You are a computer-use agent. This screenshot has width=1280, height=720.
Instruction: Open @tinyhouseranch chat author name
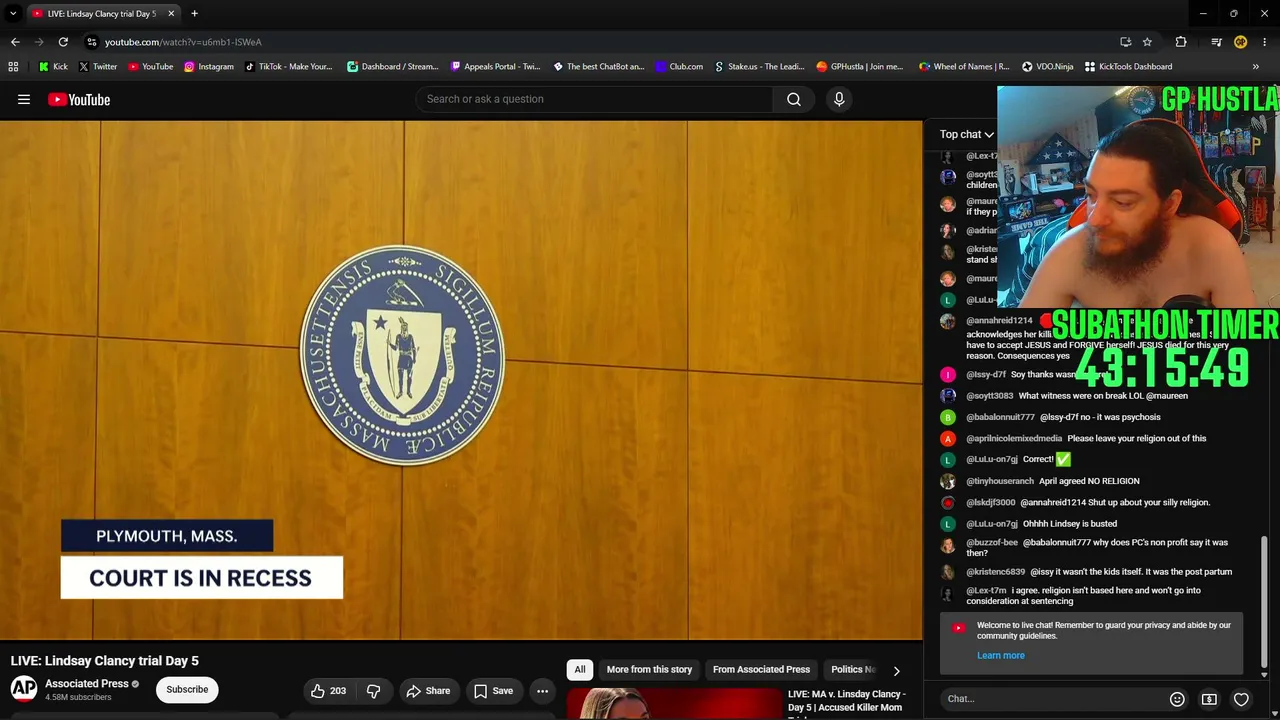pos(1000,481)
